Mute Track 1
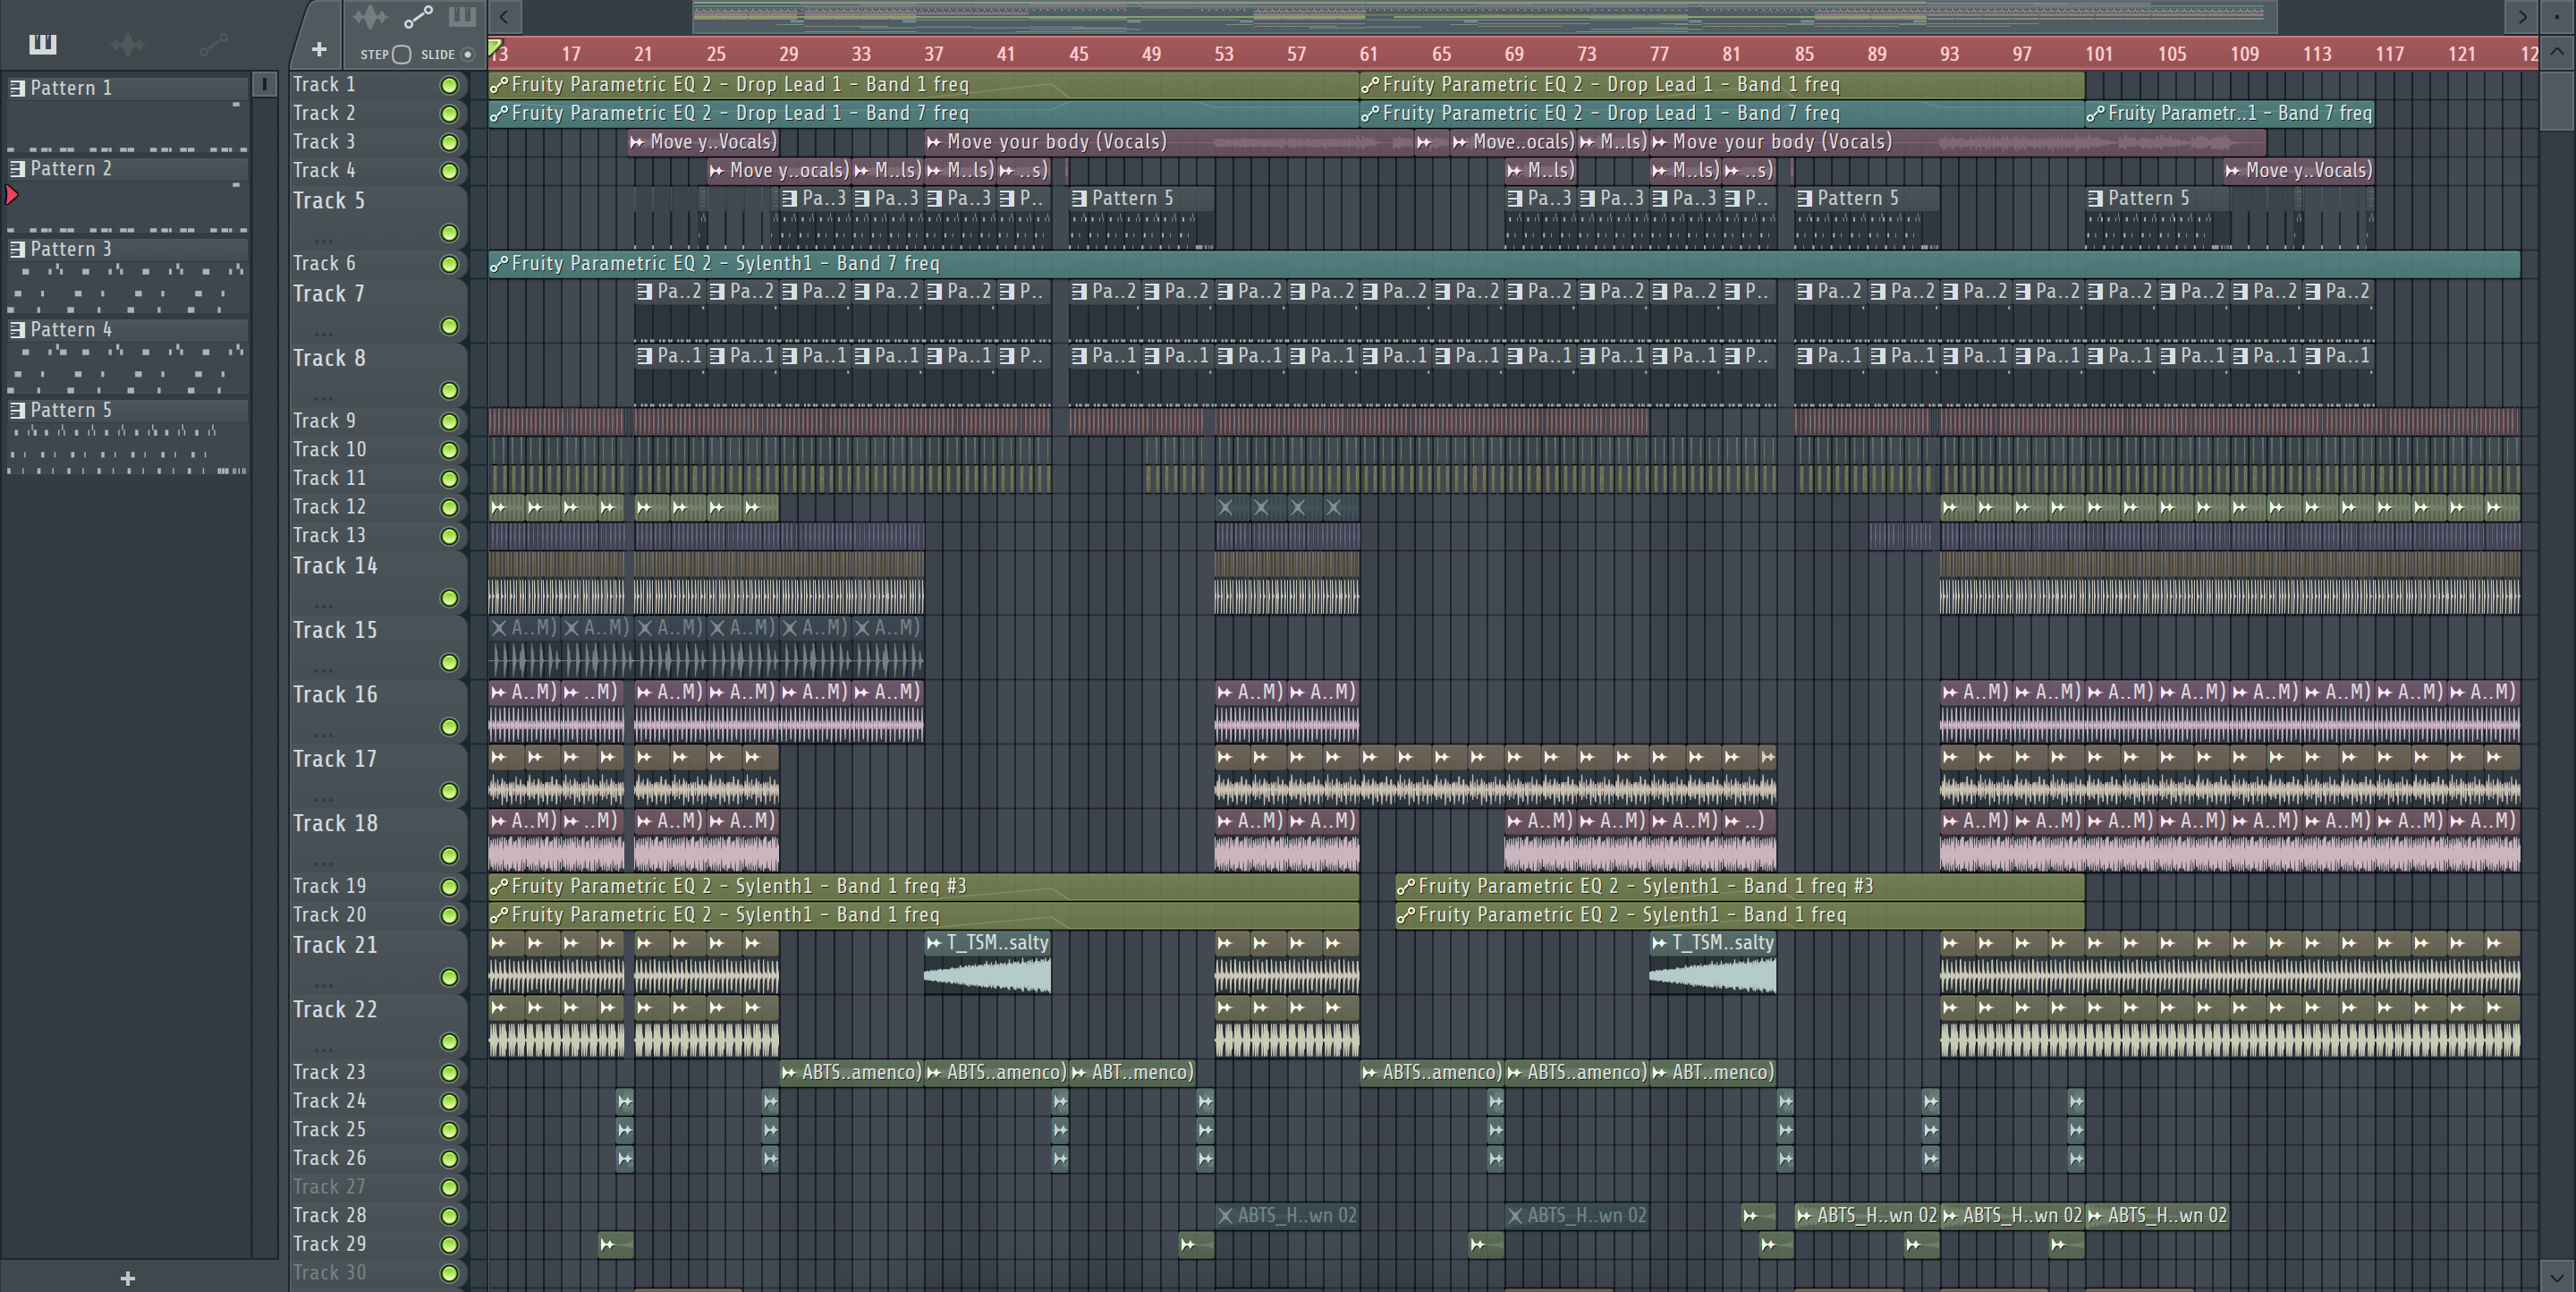The height and width of the screenshot is (1292, 2576). pos(450,86)
